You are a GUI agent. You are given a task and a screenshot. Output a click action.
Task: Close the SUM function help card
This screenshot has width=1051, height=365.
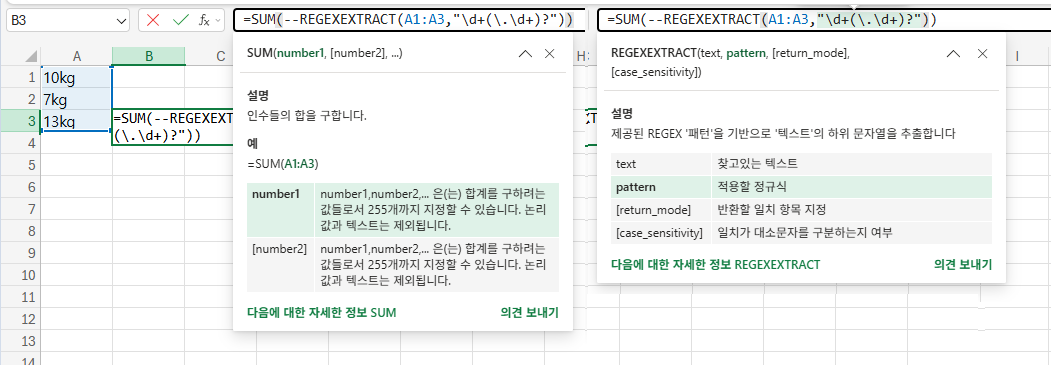(x=550, y=54)
